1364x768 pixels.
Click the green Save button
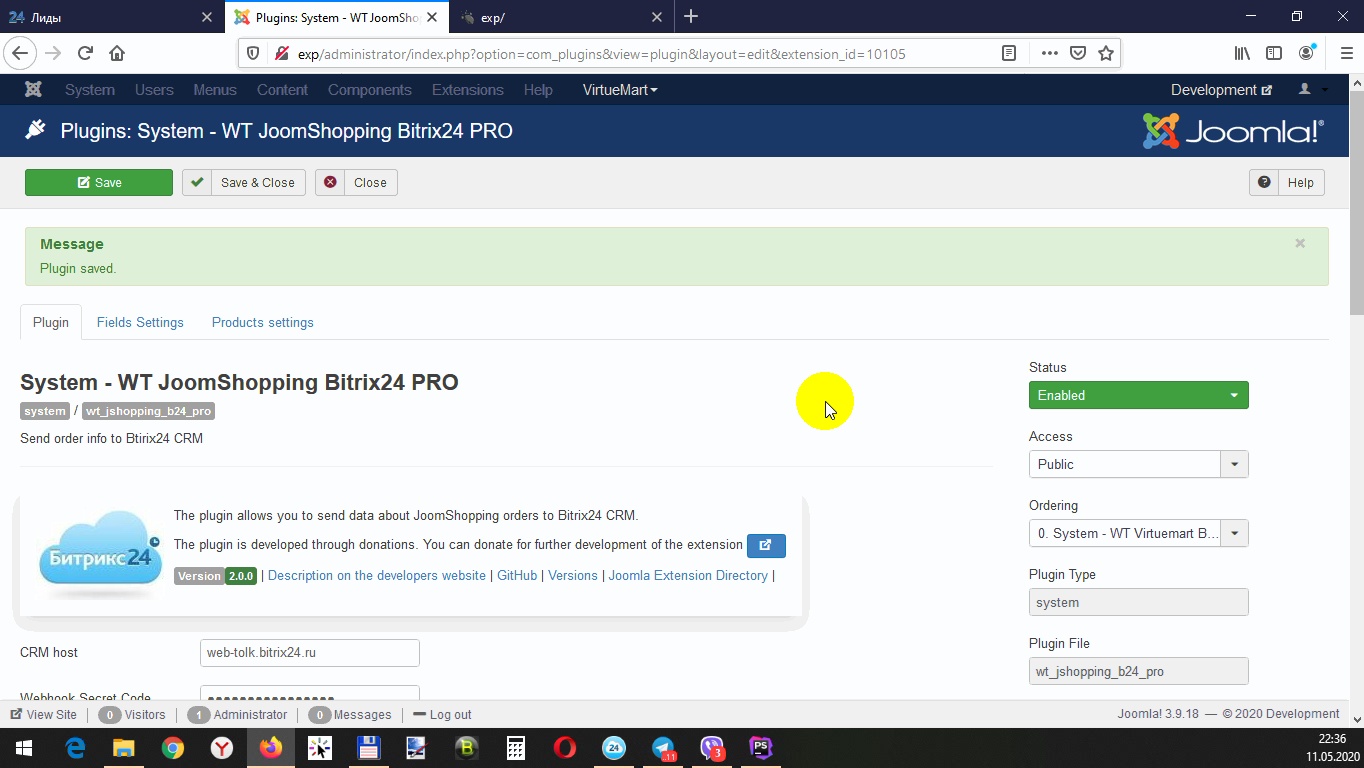(x=99, y=182)
